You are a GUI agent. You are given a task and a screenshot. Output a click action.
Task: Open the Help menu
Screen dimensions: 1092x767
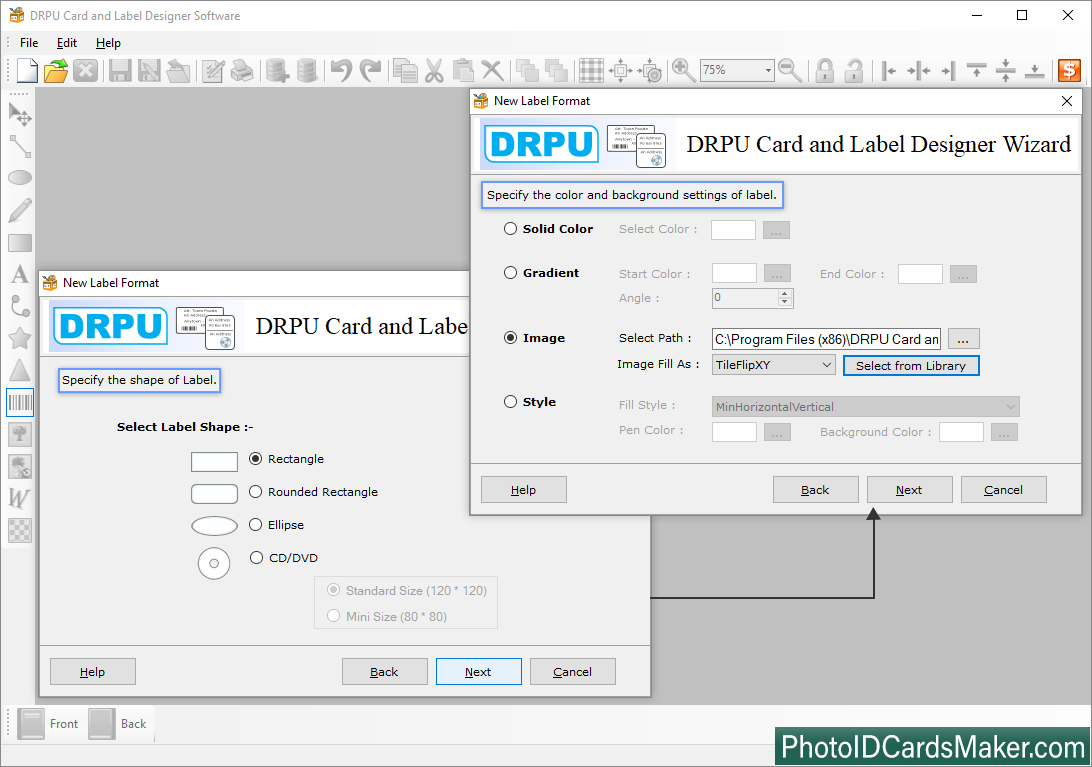coord(108,42)
